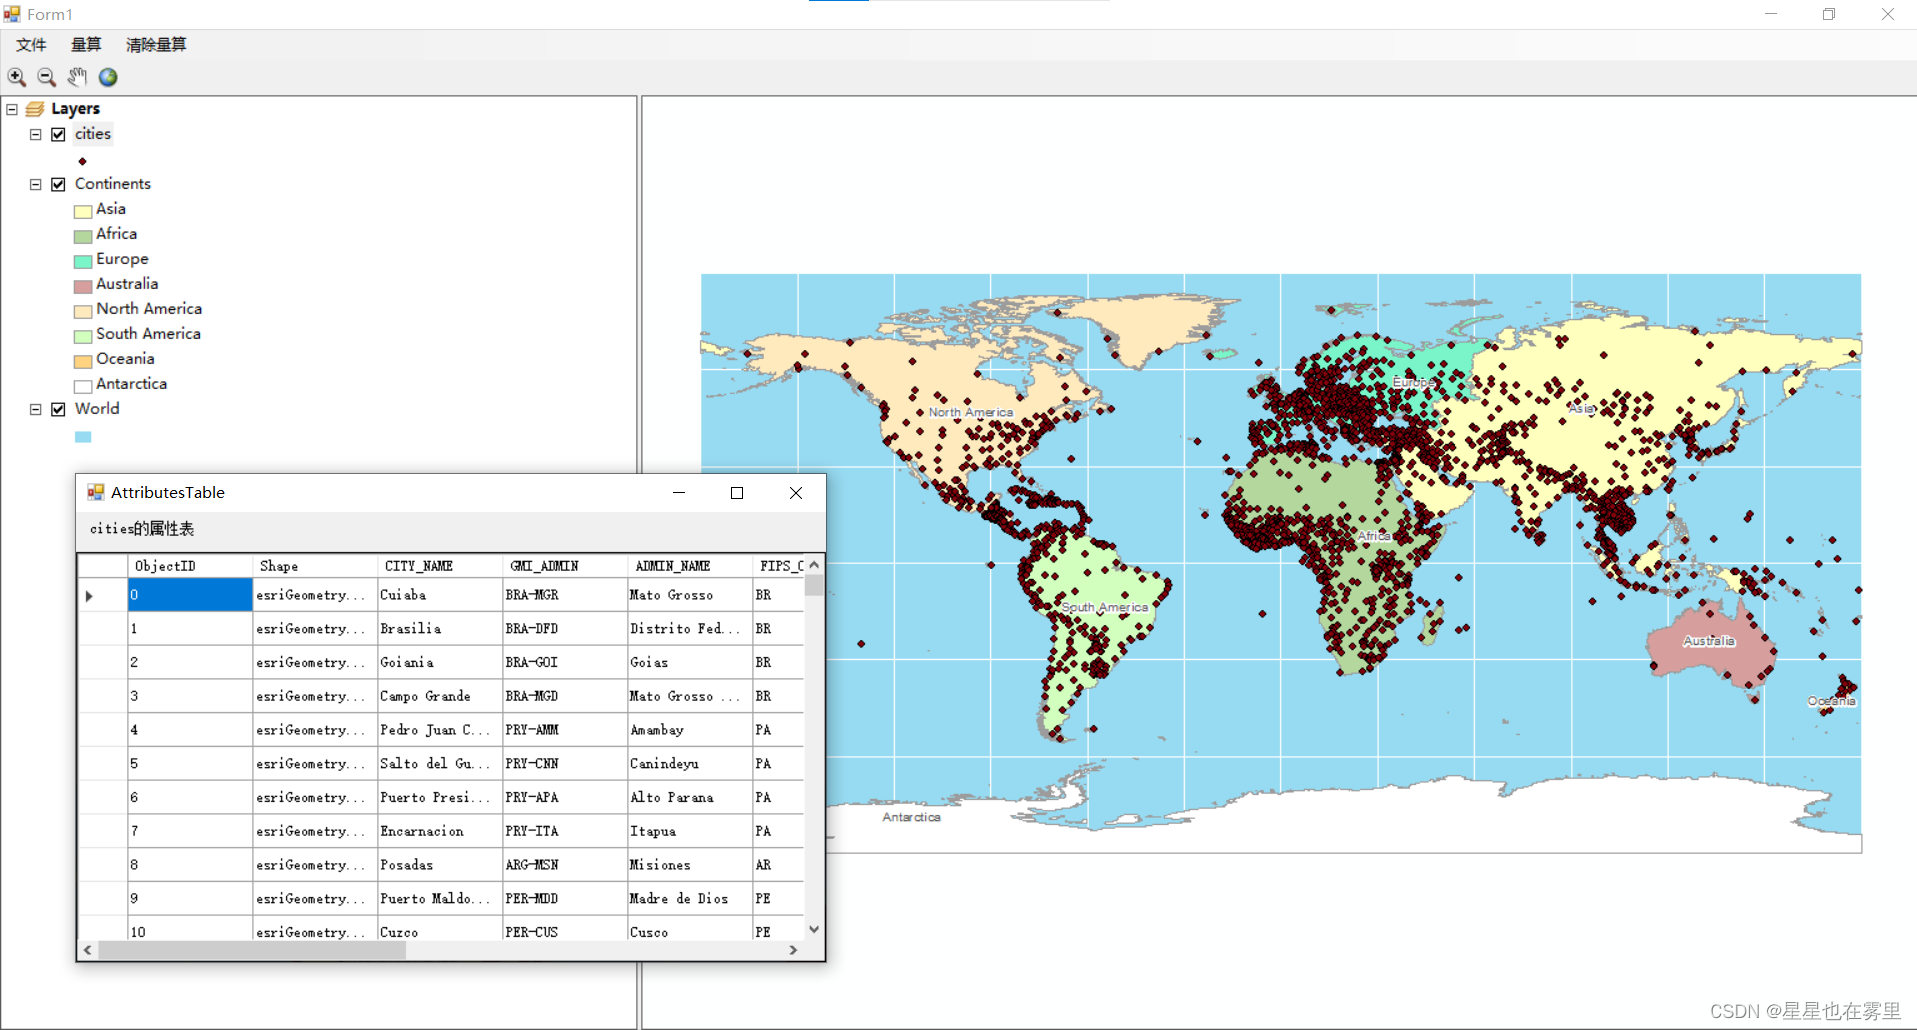Click the Form1 app icon

coord(12,14)
